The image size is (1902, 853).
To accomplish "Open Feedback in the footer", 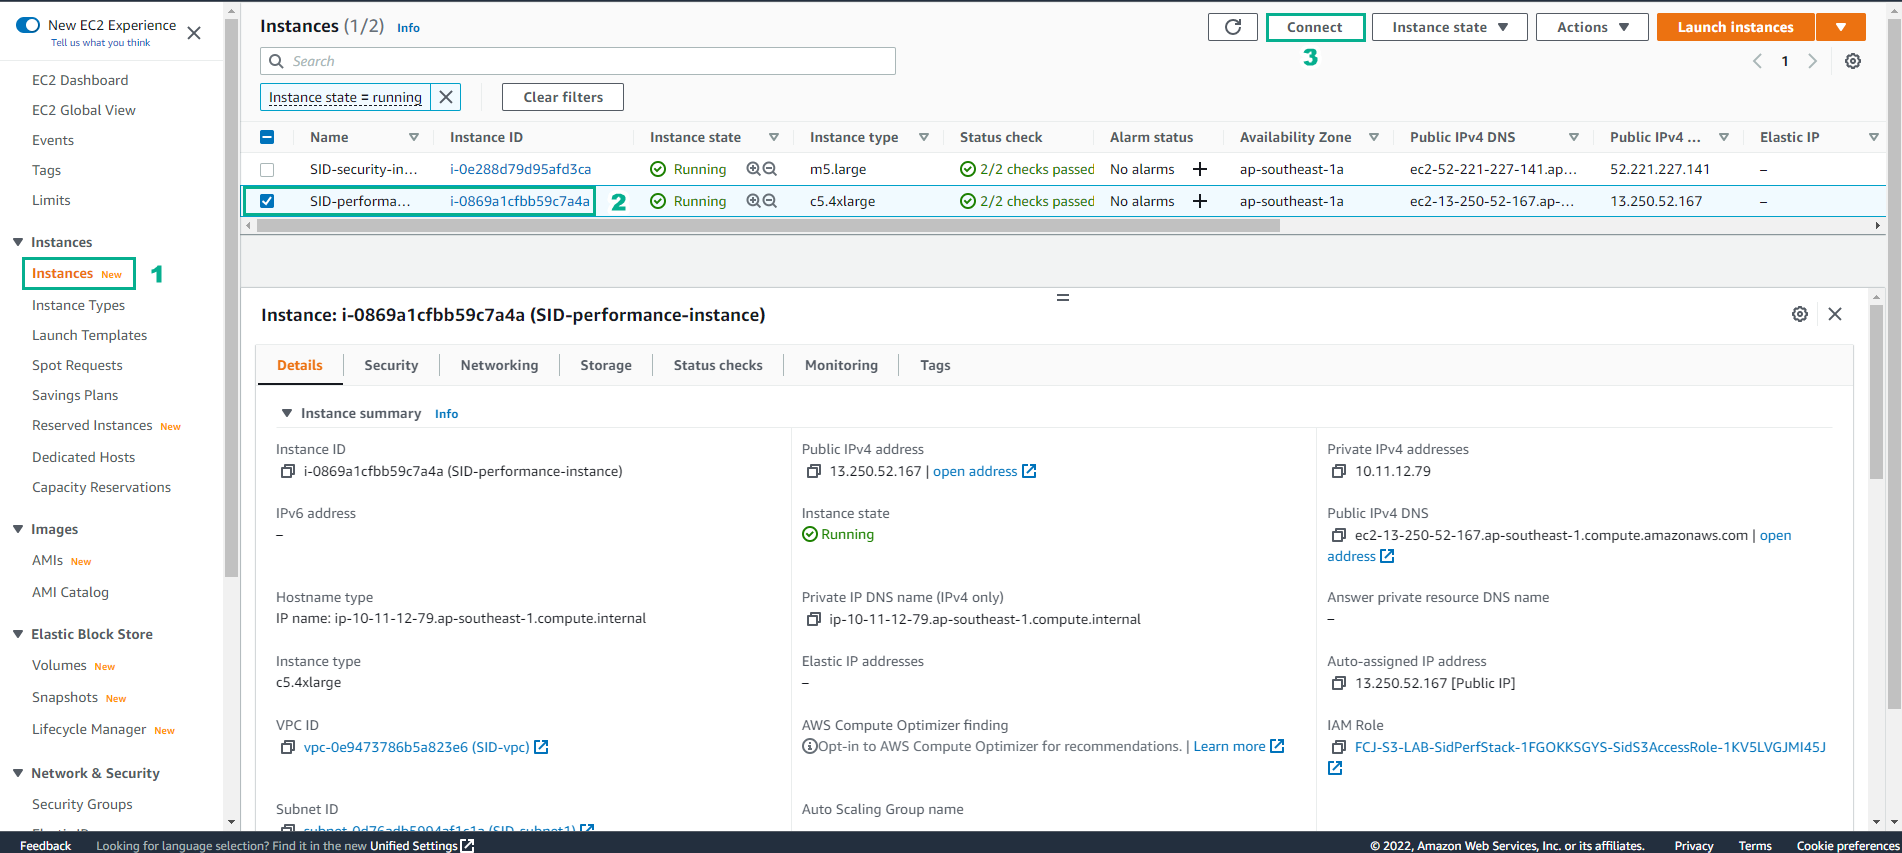I will pos(45,845).
